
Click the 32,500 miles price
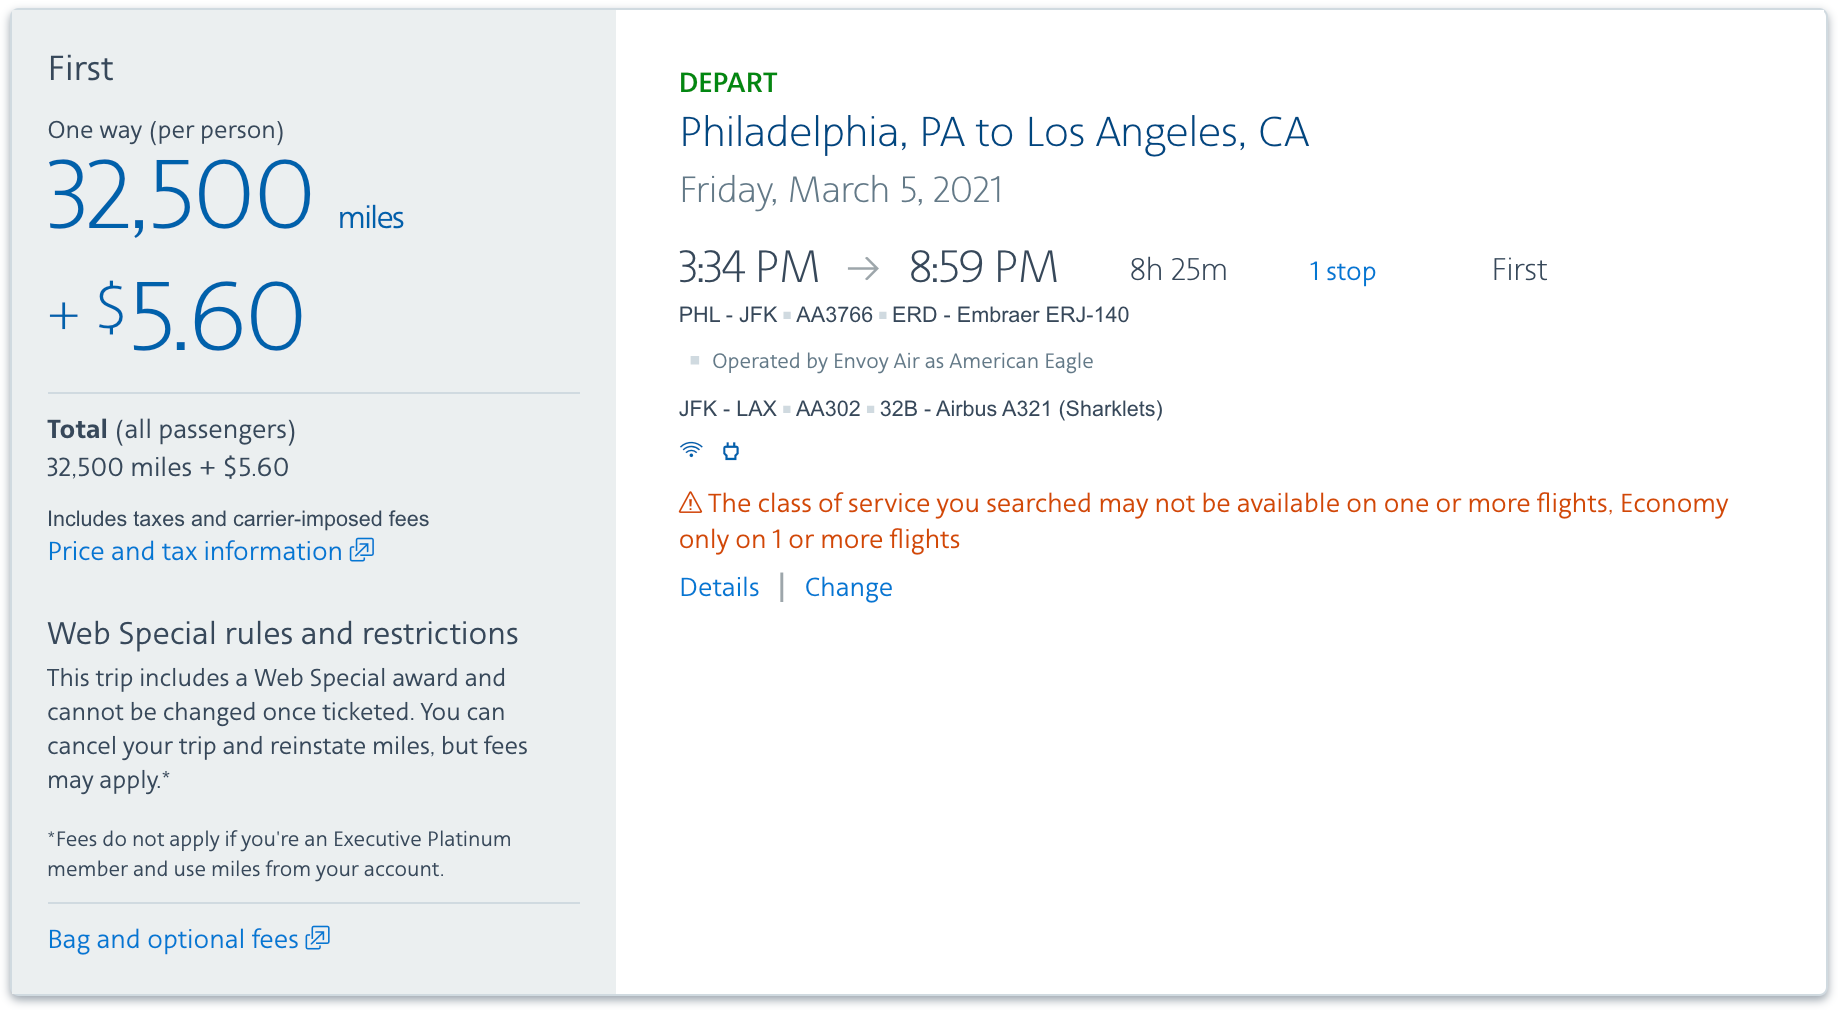click(180, 196)
